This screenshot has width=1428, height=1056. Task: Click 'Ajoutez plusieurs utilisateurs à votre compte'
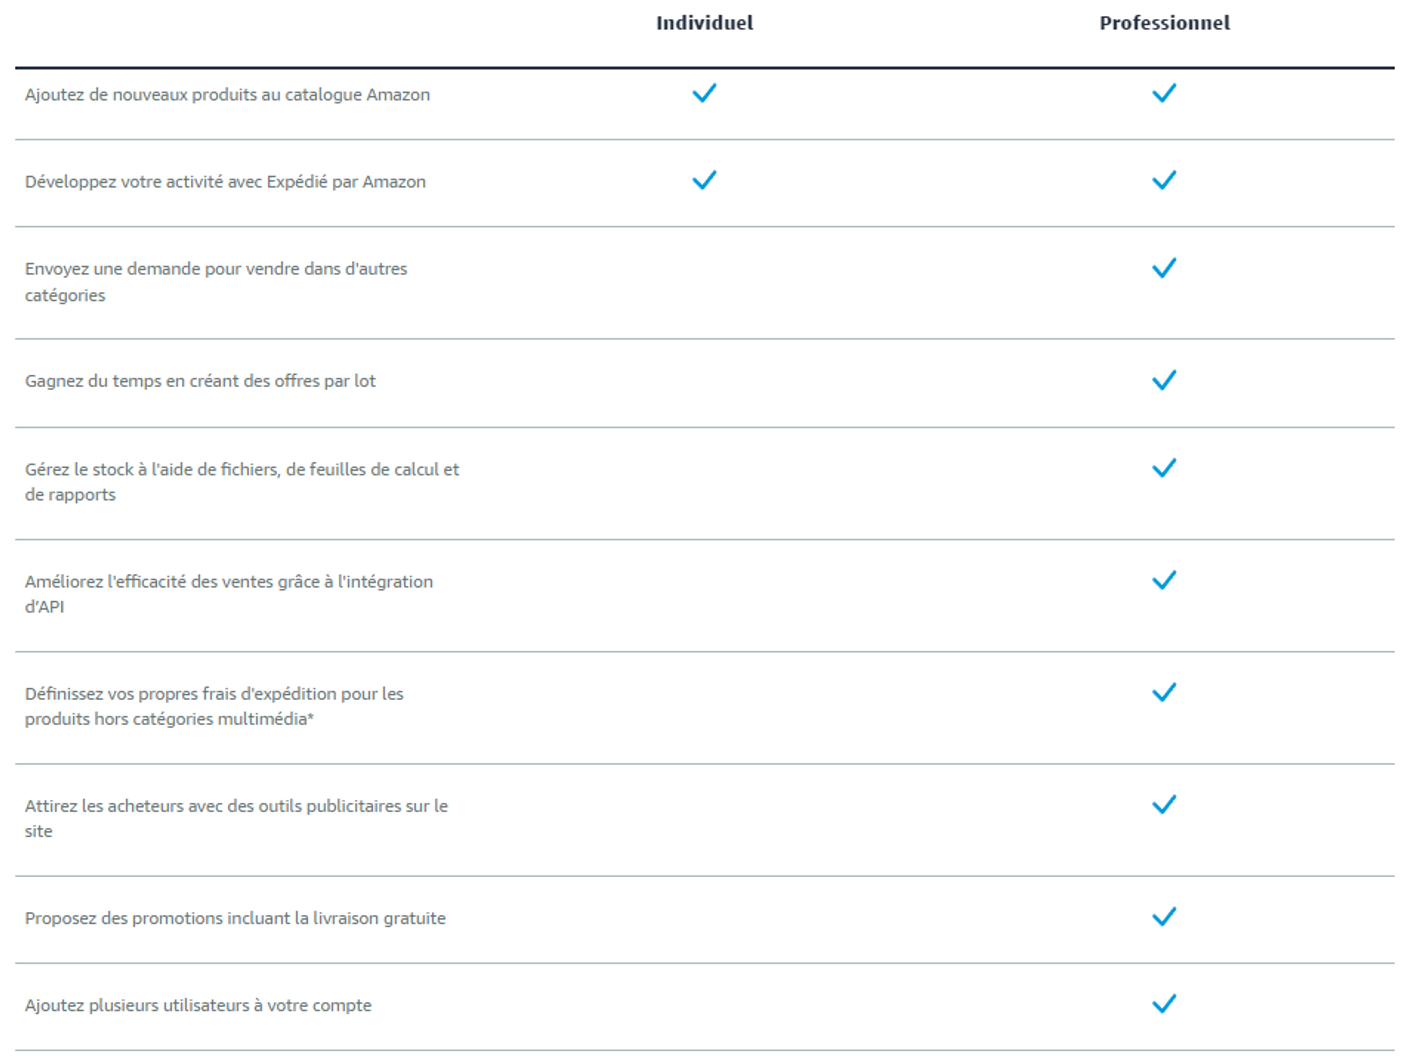pos(198,1005)
